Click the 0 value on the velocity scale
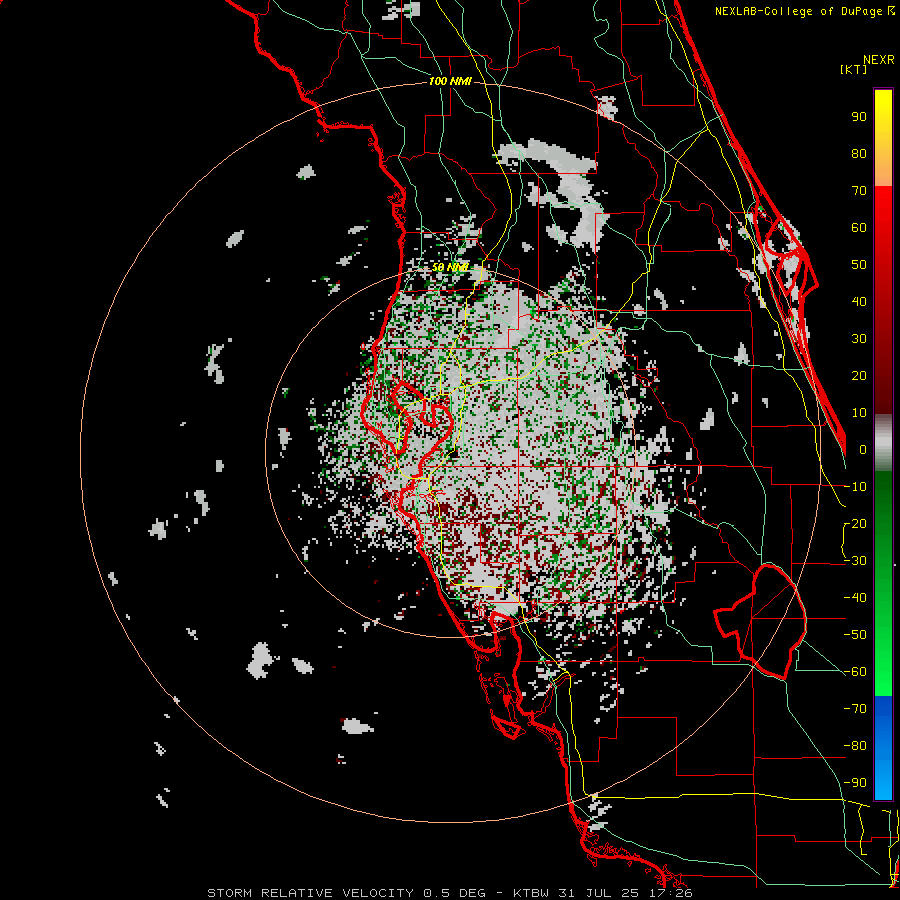 coord(863,450)
